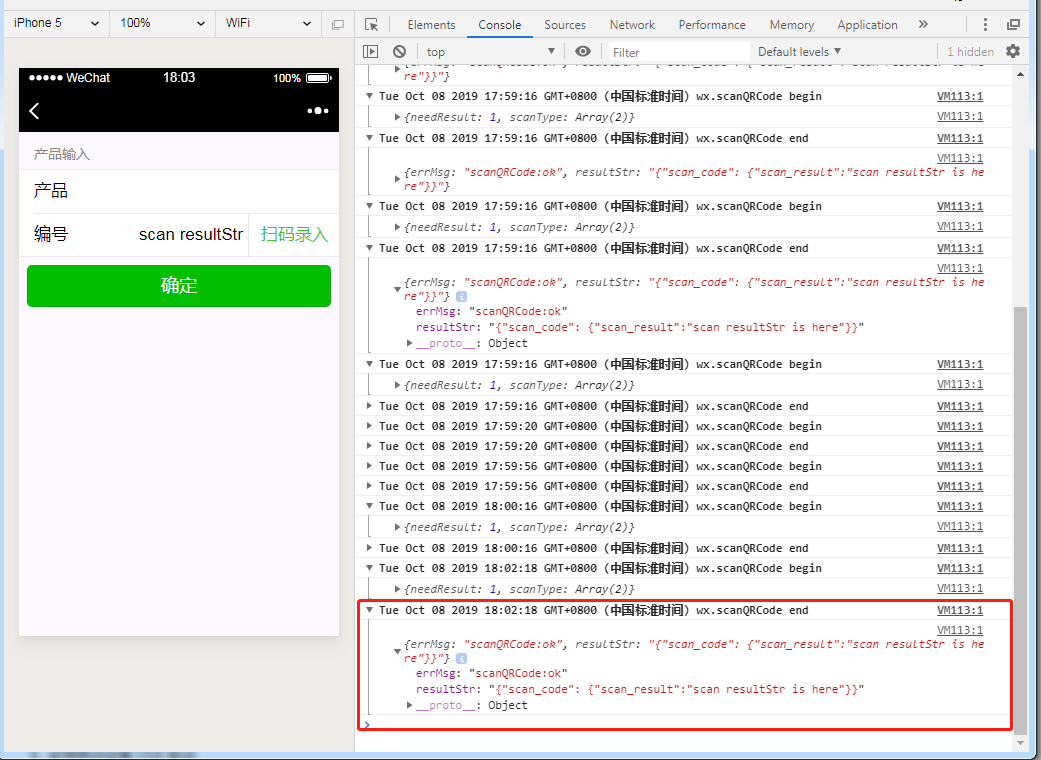Open the iPhone 5 device dropdown
Viewport: 1041px width, 760px height.
(56, 23)
